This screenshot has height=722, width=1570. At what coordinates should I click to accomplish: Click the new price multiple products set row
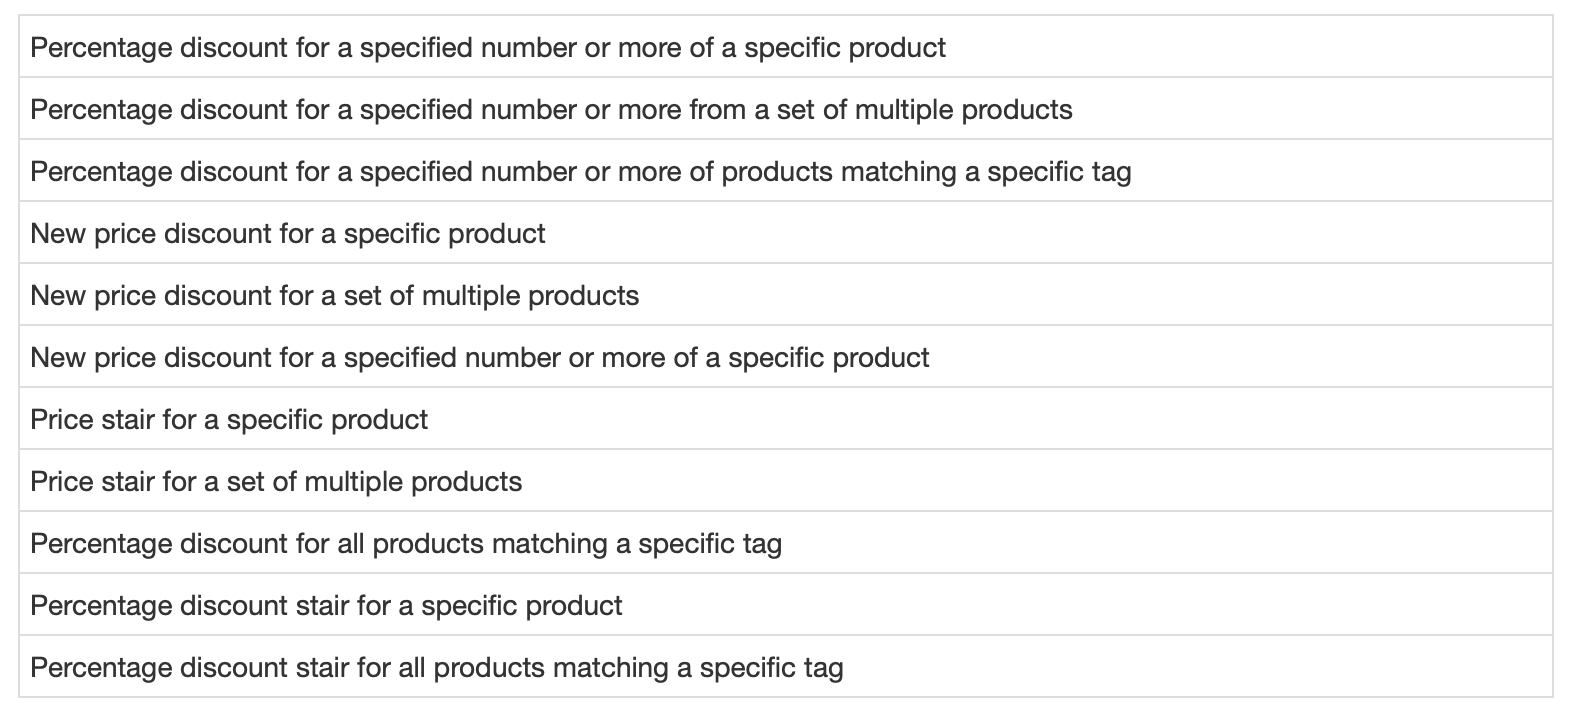pos(335,296)
